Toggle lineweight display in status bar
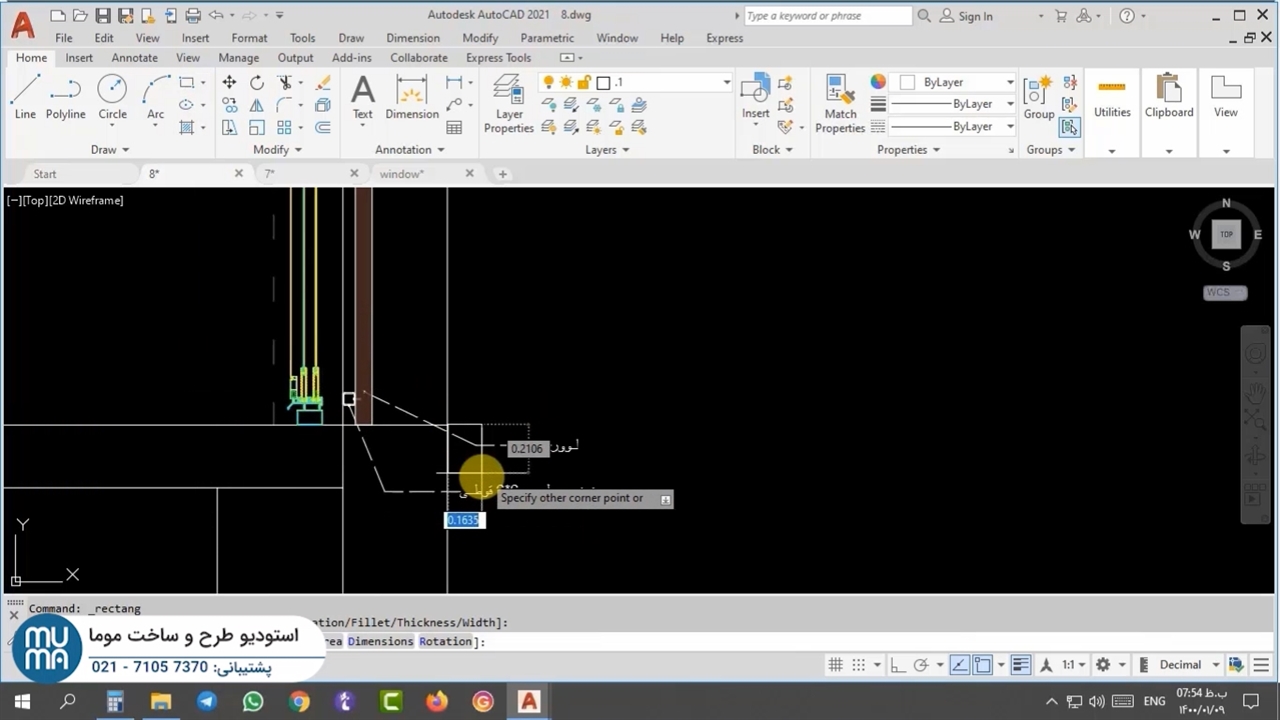The height and width of the screenshot is (720, 1280). (1020, 665)
